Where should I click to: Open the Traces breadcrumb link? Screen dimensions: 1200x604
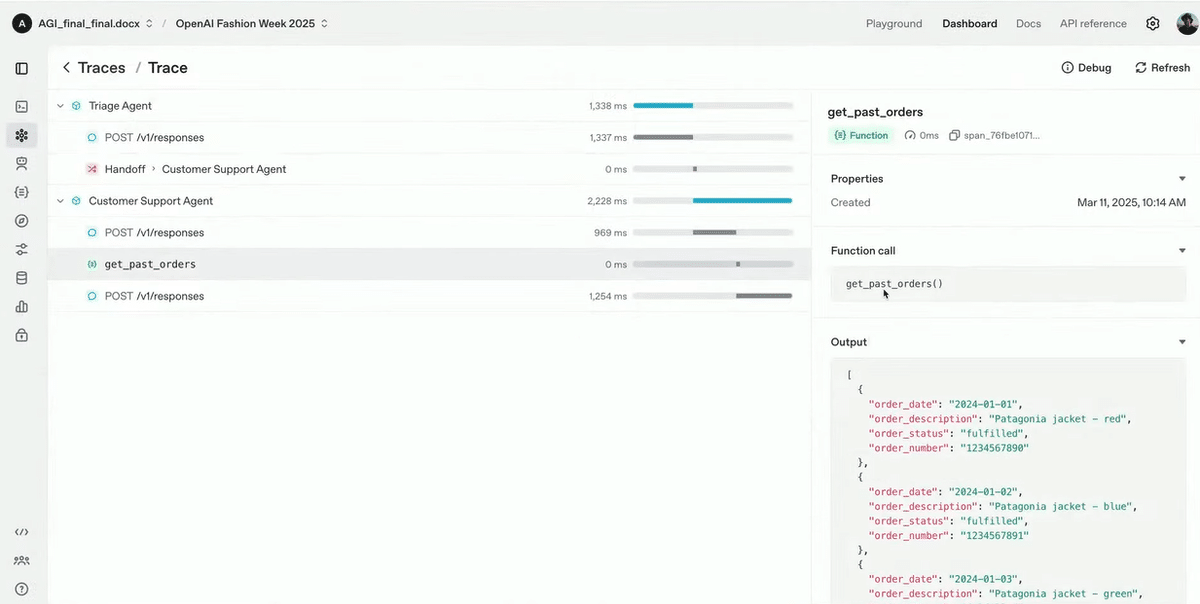(103, 67)
